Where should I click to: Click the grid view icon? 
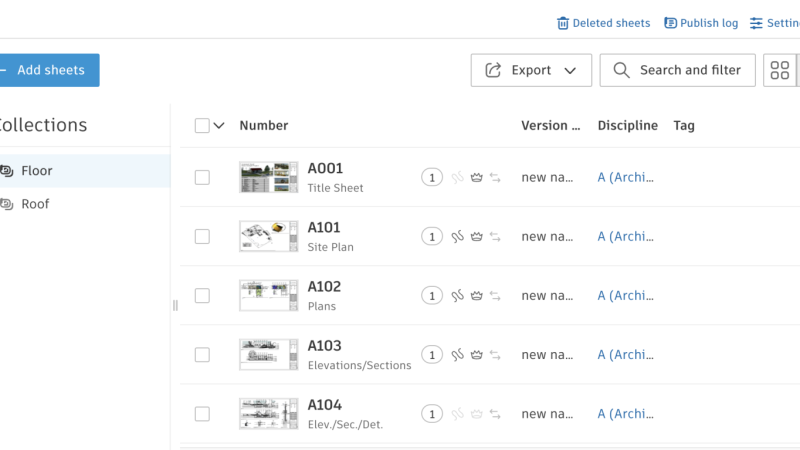tap(780, 70)
